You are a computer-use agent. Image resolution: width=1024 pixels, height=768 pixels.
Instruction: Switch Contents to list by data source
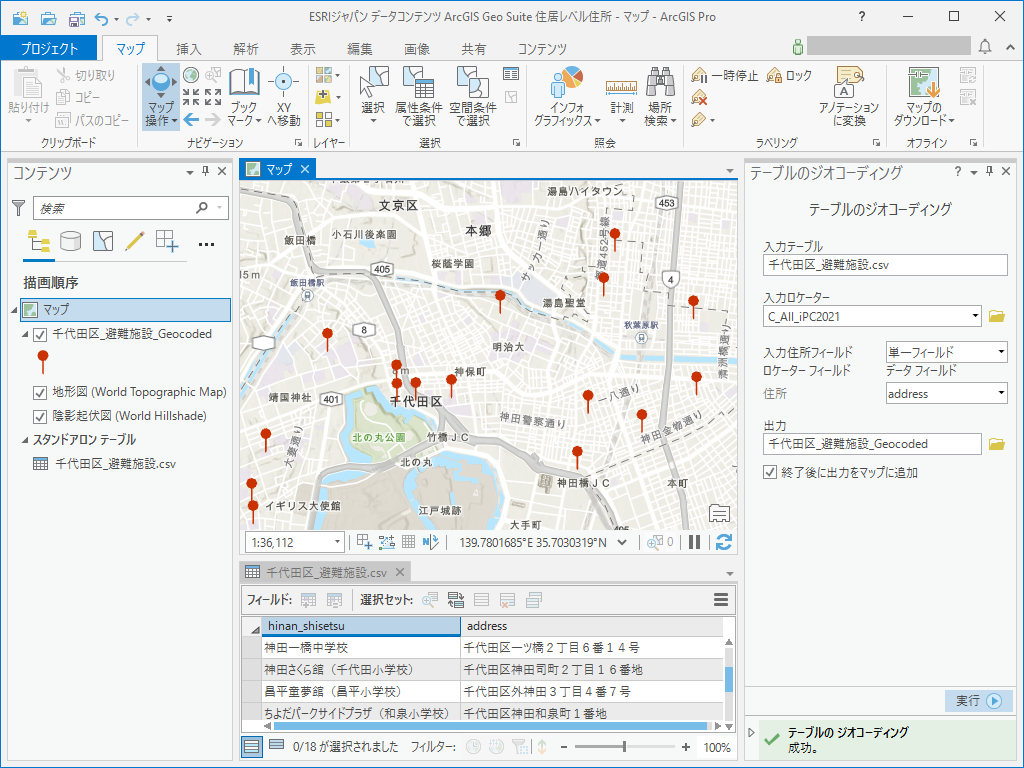click(x=71, y=242)
